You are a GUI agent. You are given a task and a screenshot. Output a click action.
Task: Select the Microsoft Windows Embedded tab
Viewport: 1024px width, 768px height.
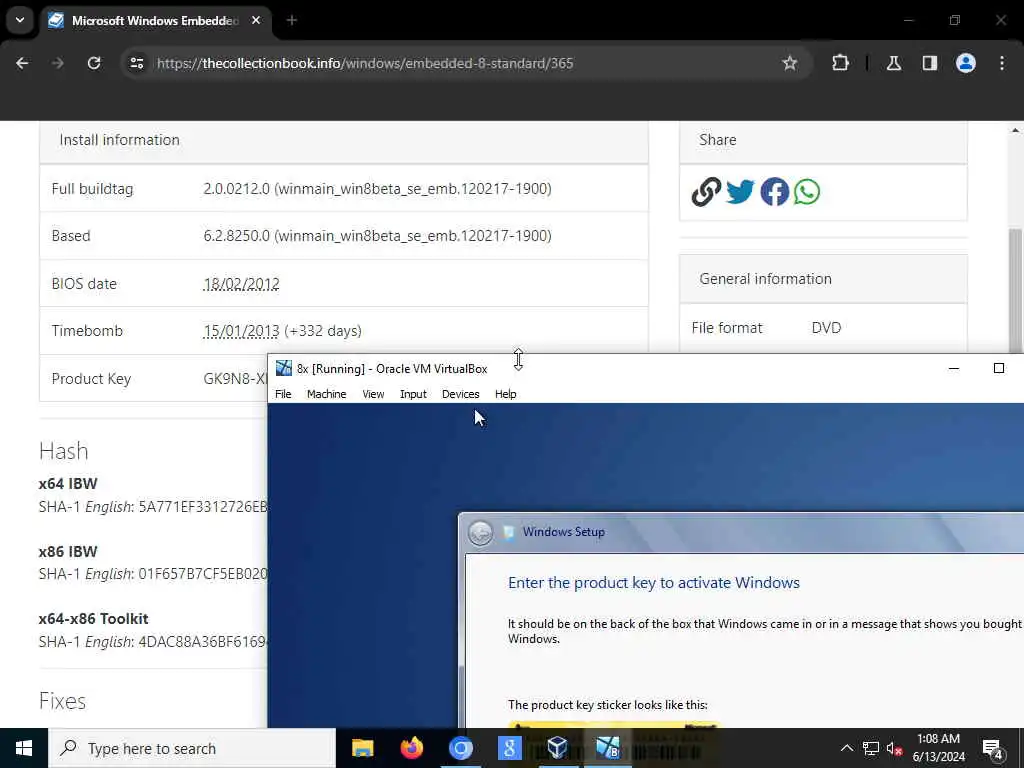[x=155, y=20]
